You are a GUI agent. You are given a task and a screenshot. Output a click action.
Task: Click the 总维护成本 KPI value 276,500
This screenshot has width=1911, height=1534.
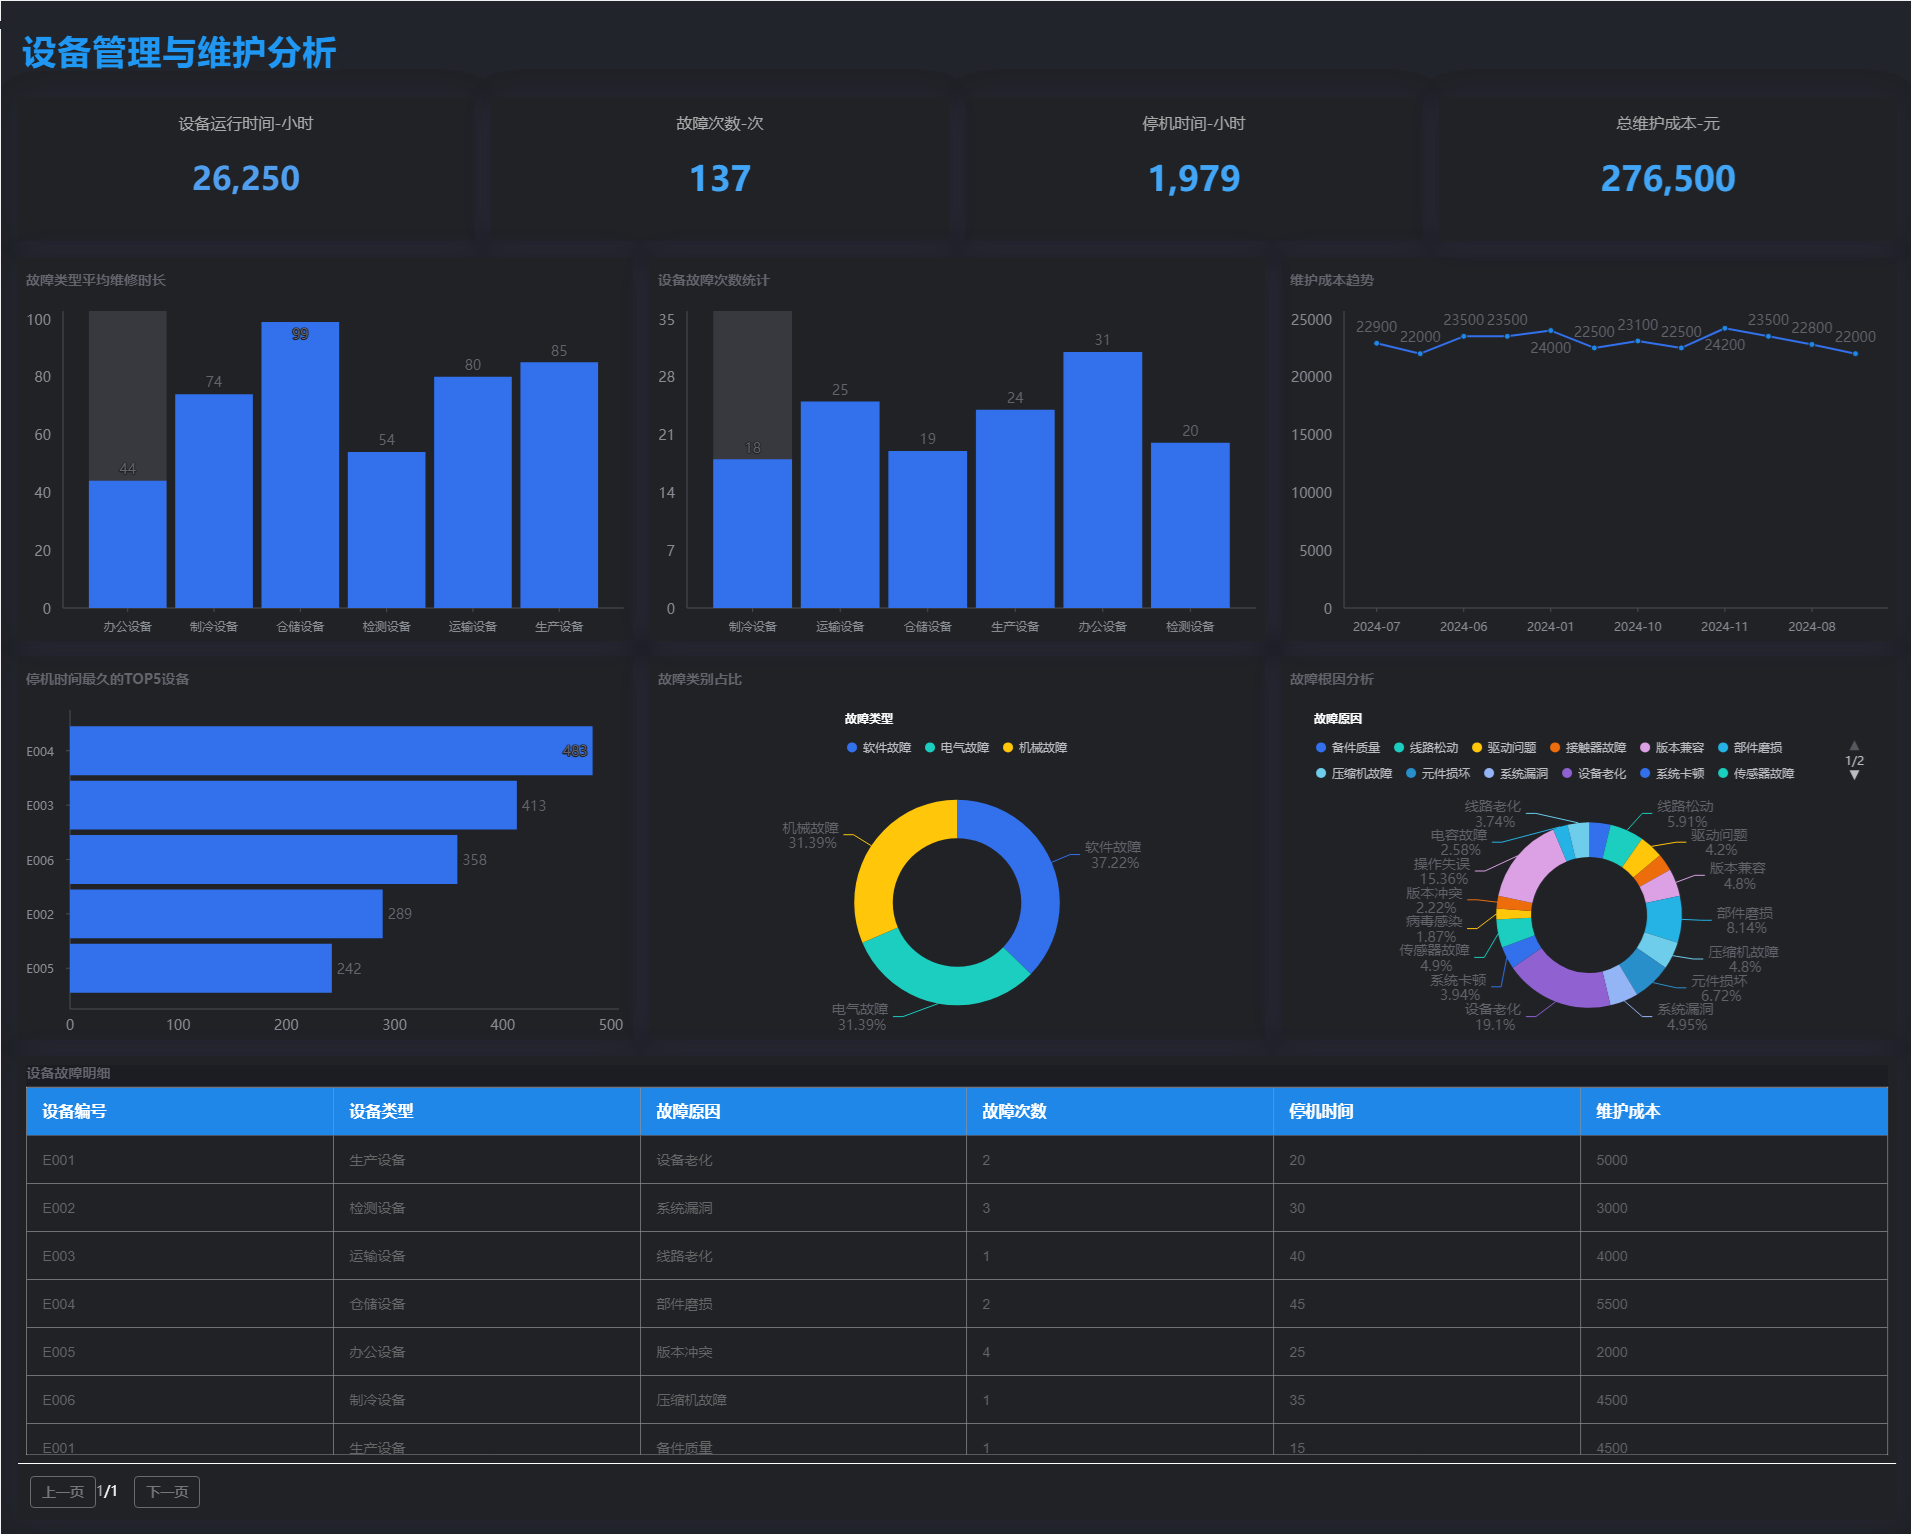pyautogui.click(x=1668, y=178)
